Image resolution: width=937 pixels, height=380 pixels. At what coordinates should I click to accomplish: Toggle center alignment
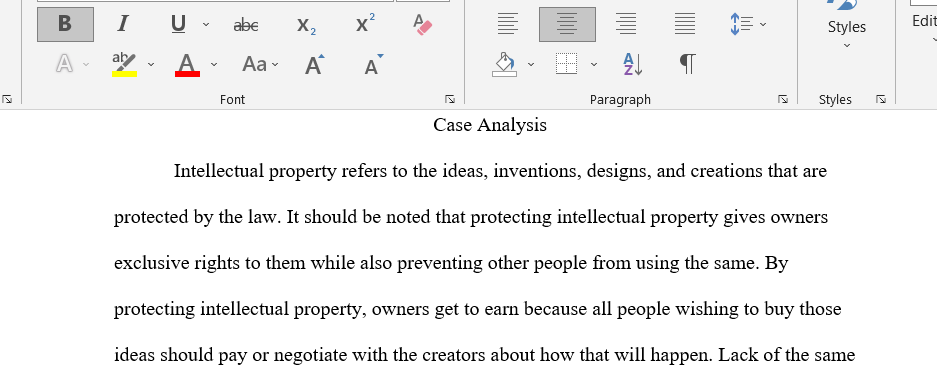(x=567, y=24)
